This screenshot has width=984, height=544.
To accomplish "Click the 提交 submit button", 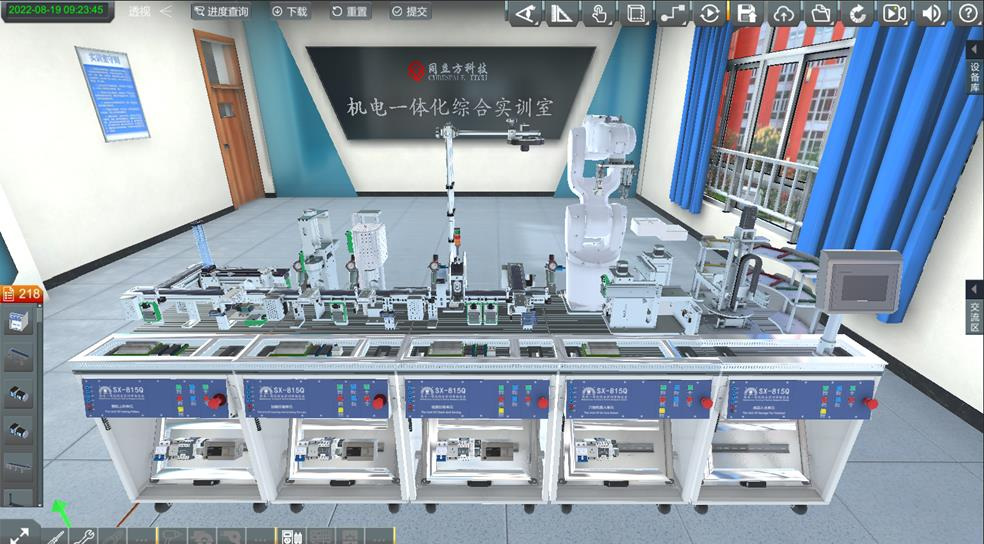I will click(410, 12).
